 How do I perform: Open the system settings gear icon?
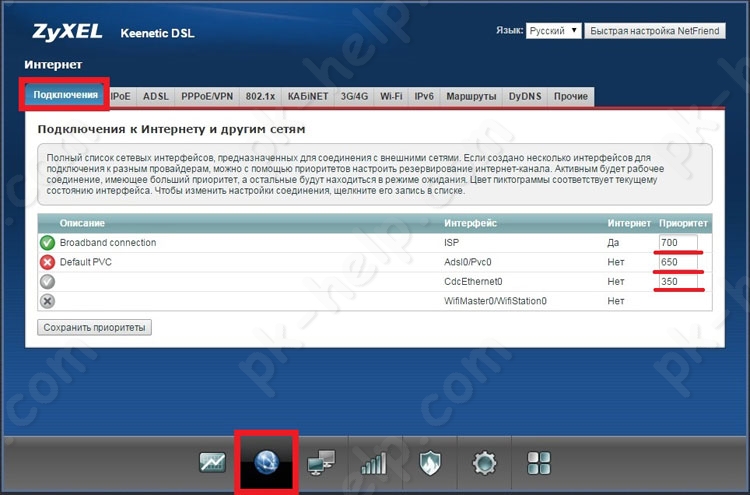pyautogui.click(x=485, y=462)
